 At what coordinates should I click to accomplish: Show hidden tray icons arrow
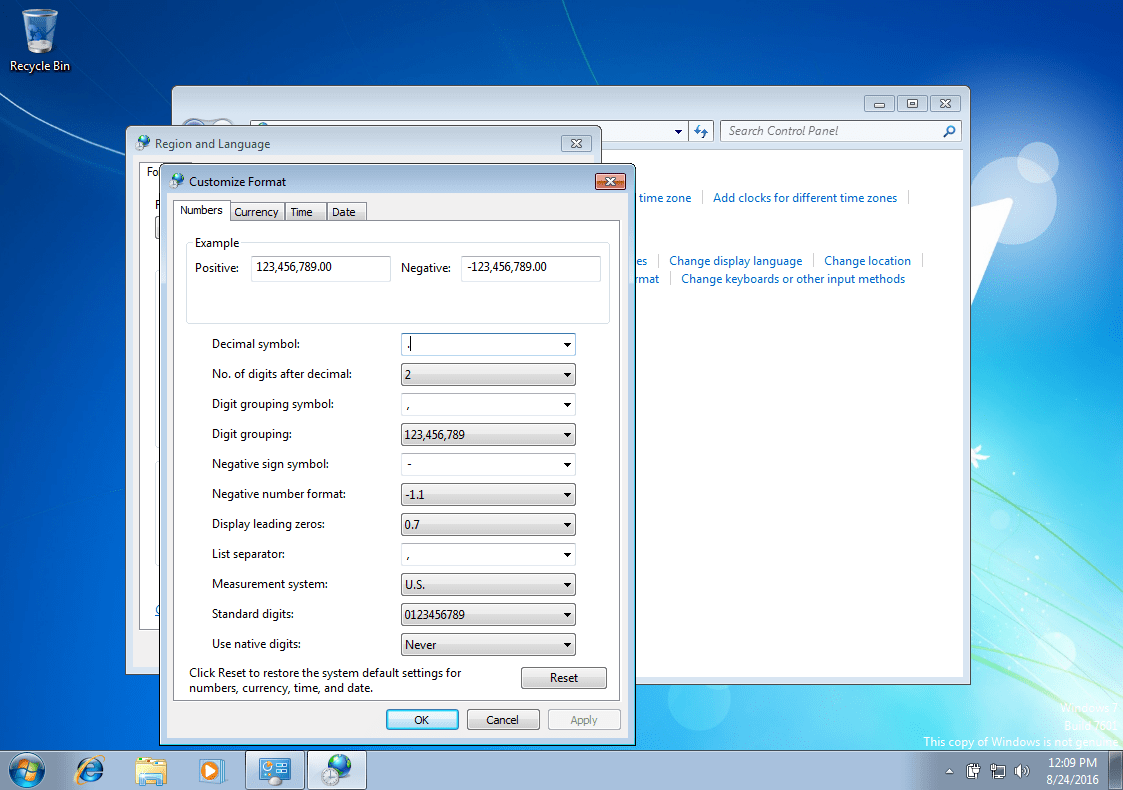[950, 771]
